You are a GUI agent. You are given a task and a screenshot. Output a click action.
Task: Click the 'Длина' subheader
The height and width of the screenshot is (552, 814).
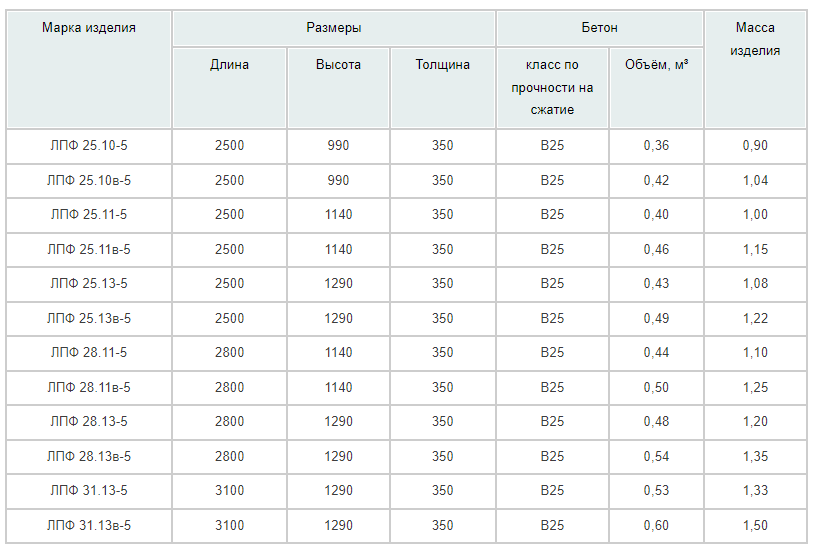click(229, 65)
